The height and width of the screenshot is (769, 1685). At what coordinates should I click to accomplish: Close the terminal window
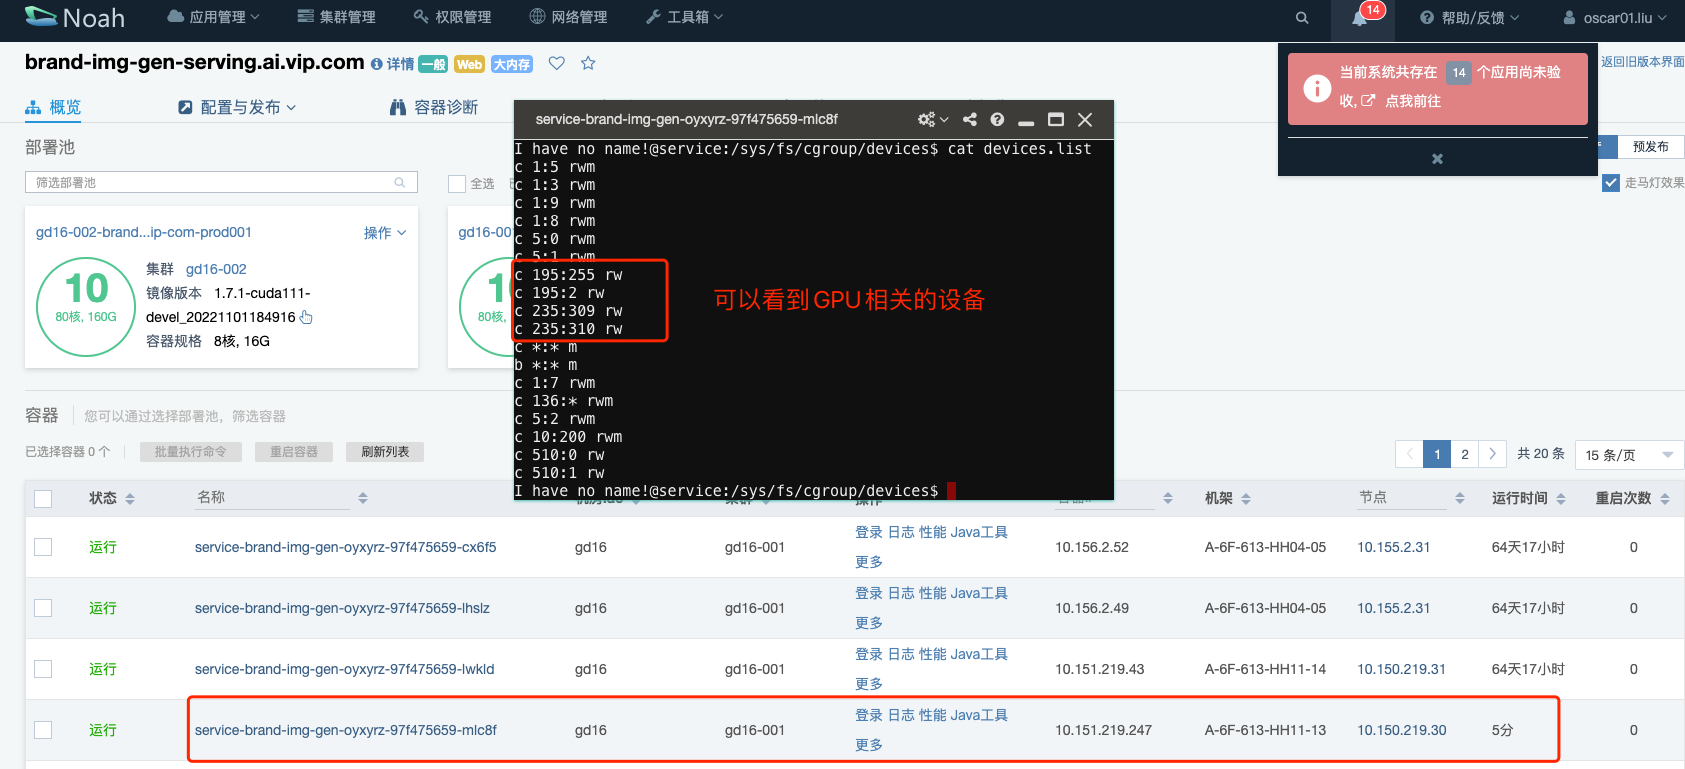1085,119
